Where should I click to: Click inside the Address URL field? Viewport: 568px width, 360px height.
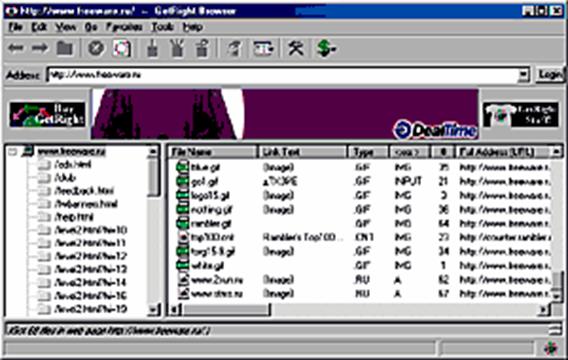pos(283,75)
